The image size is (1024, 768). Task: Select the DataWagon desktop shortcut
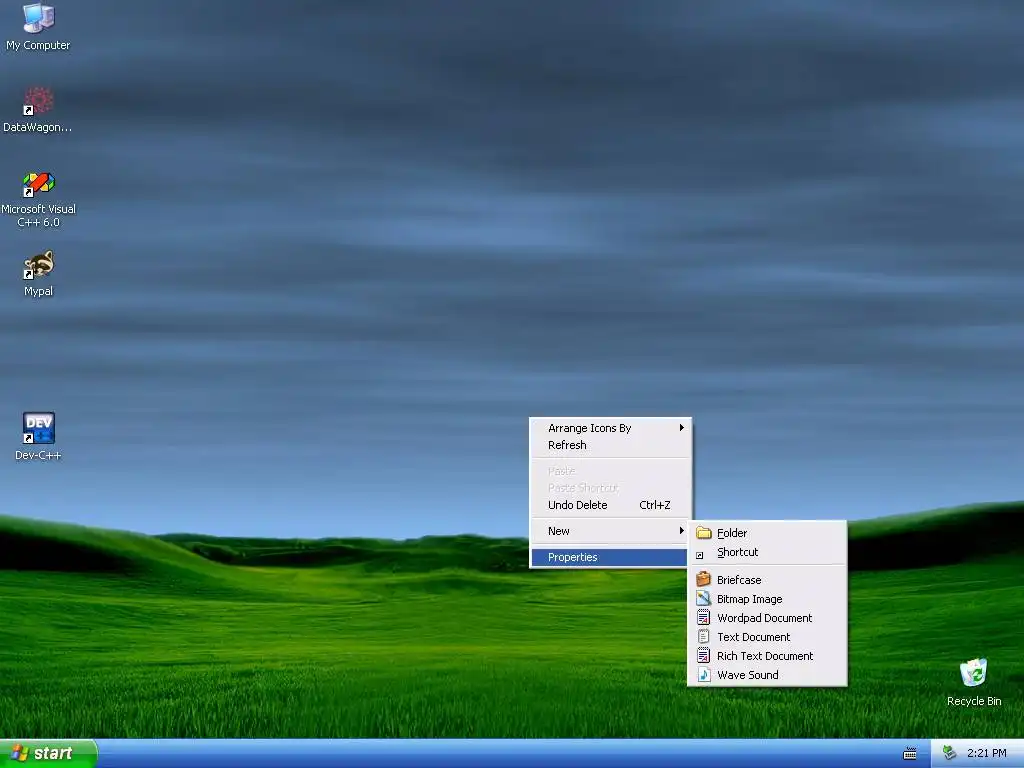38,110
